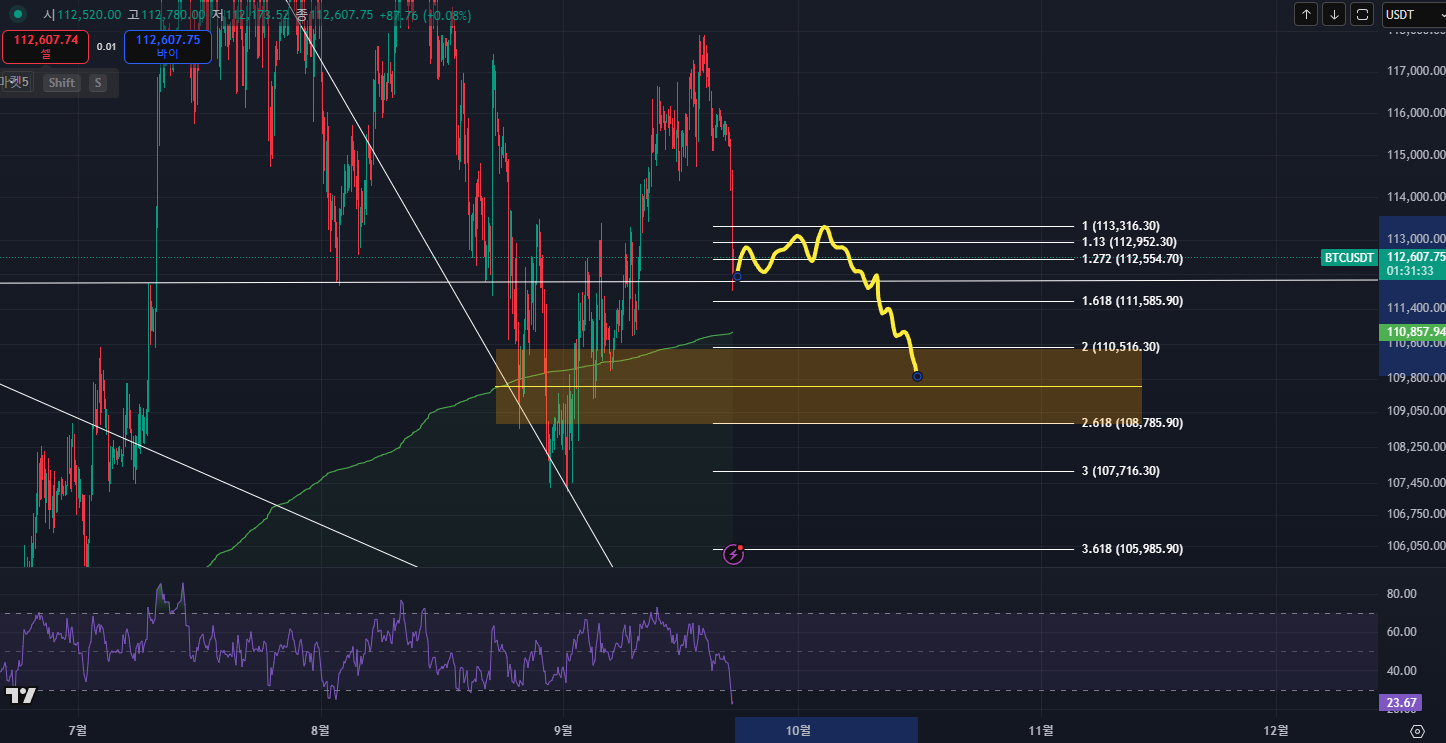This screenshot has height=743, width=1446.
Task: Click the countdown timer 01:31:33
Action: coord(1410,270)
